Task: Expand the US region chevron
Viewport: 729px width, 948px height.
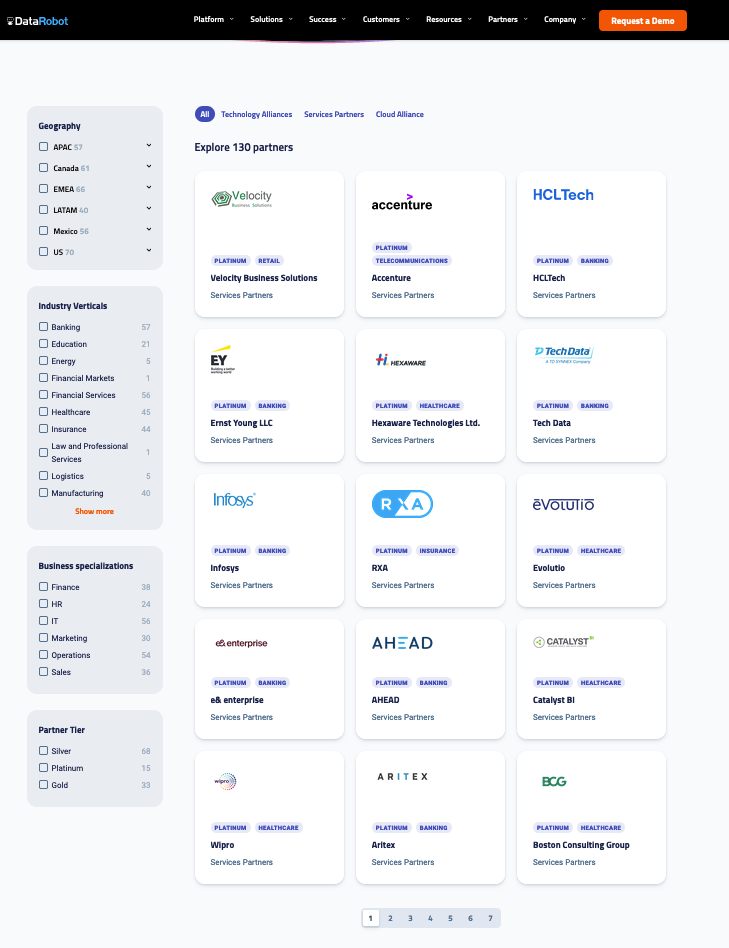Action: [149, 250]
